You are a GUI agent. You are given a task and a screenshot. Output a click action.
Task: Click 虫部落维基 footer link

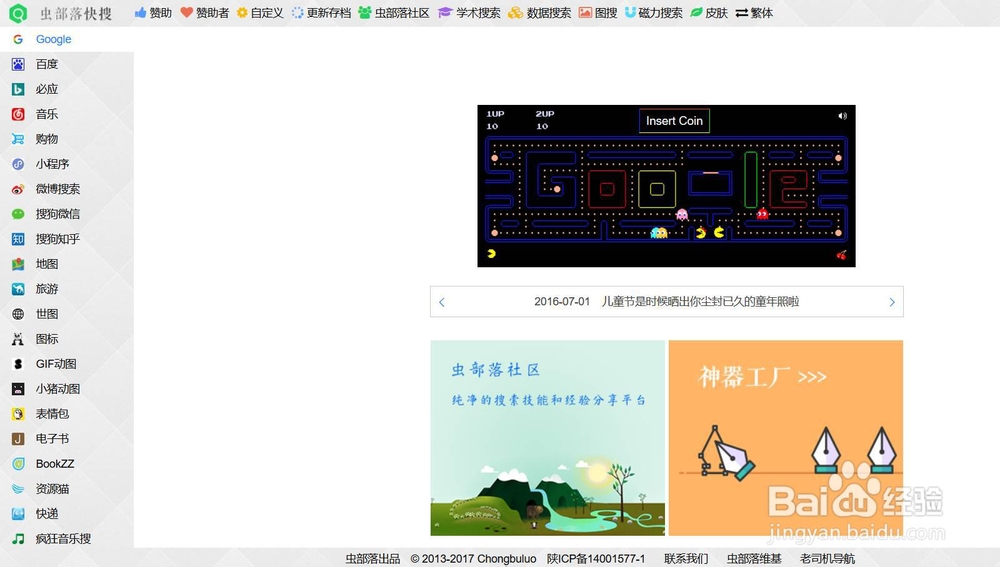(754, 559)
